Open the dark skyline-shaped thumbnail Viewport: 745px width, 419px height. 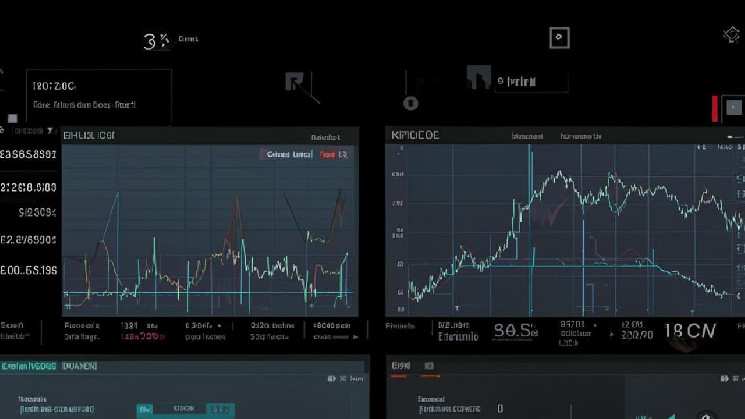(478, 77)
